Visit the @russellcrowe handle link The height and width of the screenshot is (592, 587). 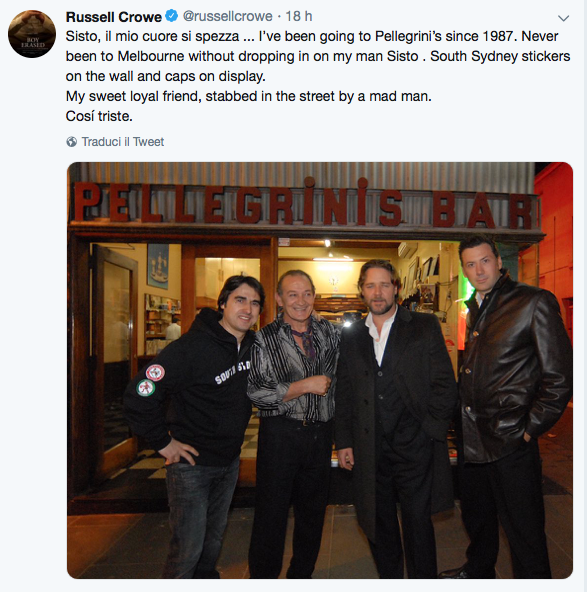coord(228,16)
